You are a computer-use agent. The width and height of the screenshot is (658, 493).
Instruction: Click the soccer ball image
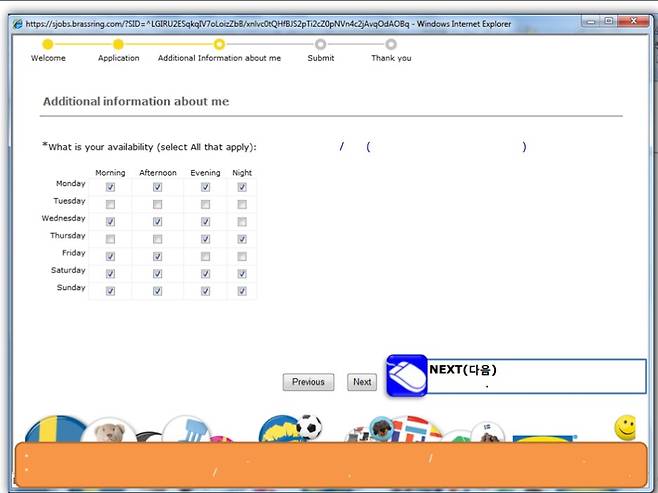click(309, 427)
